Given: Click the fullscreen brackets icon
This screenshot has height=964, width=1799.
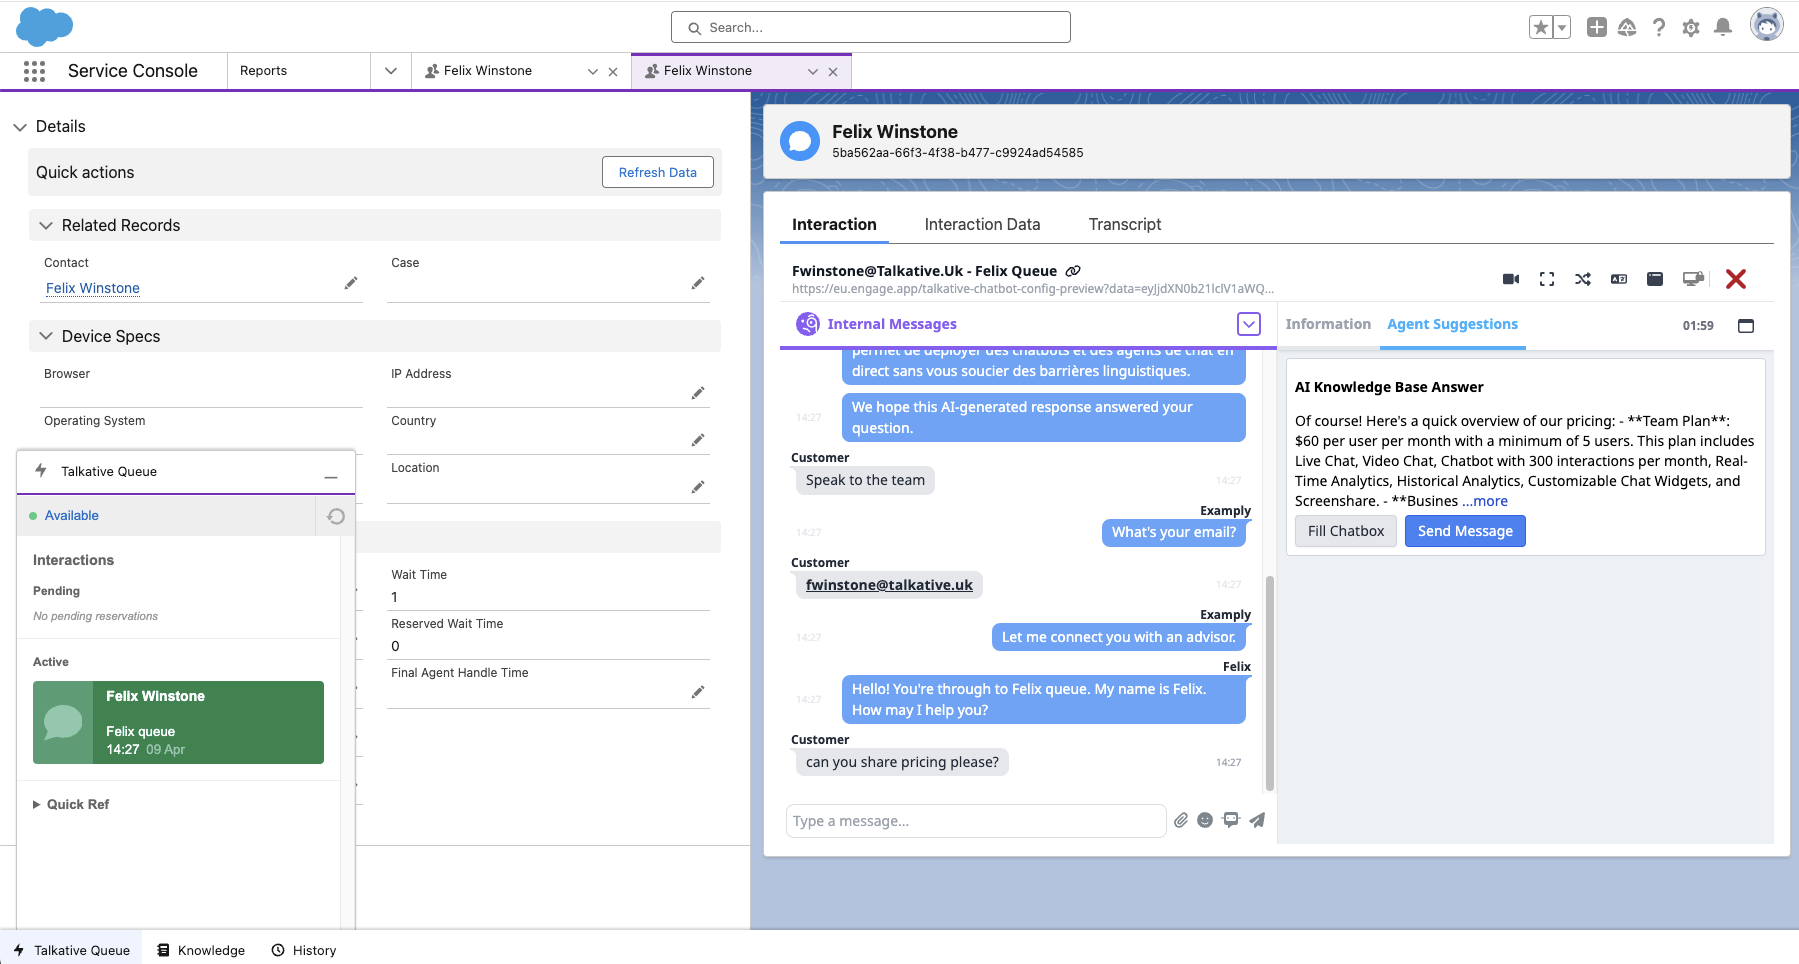Looking at the screenshot, I should [x=1547, y=279].
